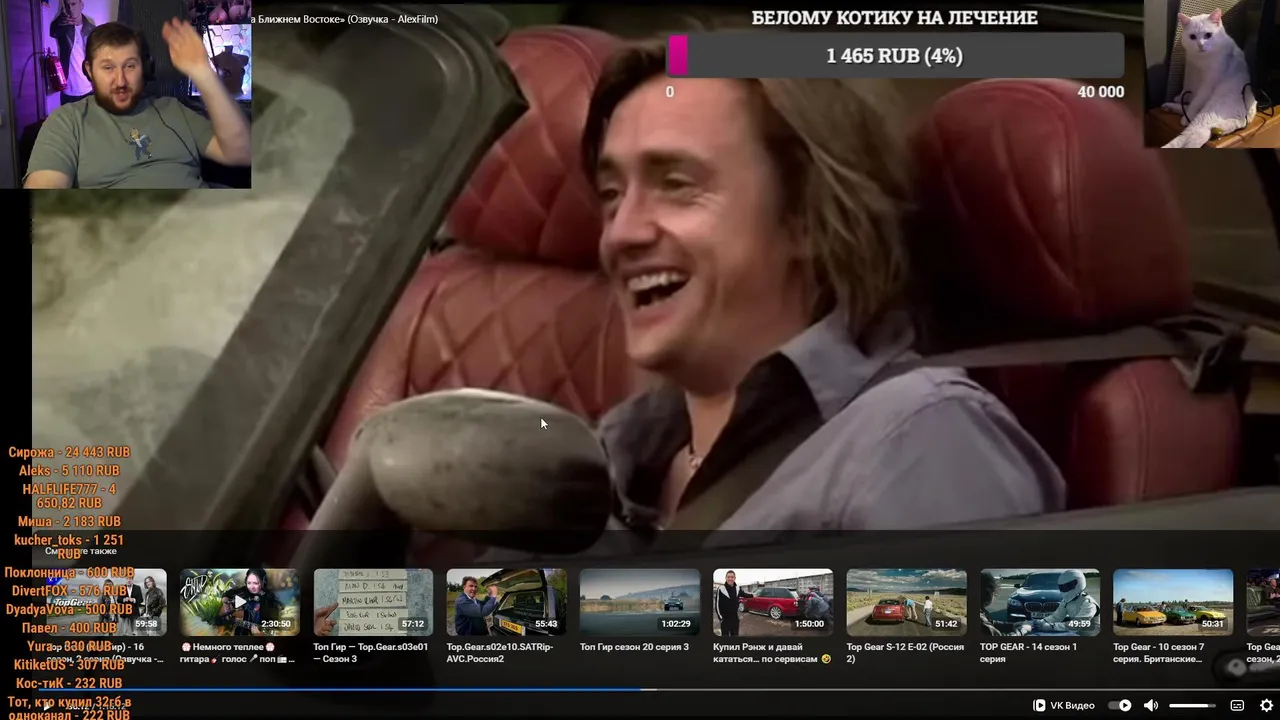Screen dimensions: 1280x720
Task: Mute the video with speaker icon
Action: click(x=1151, y=705)
